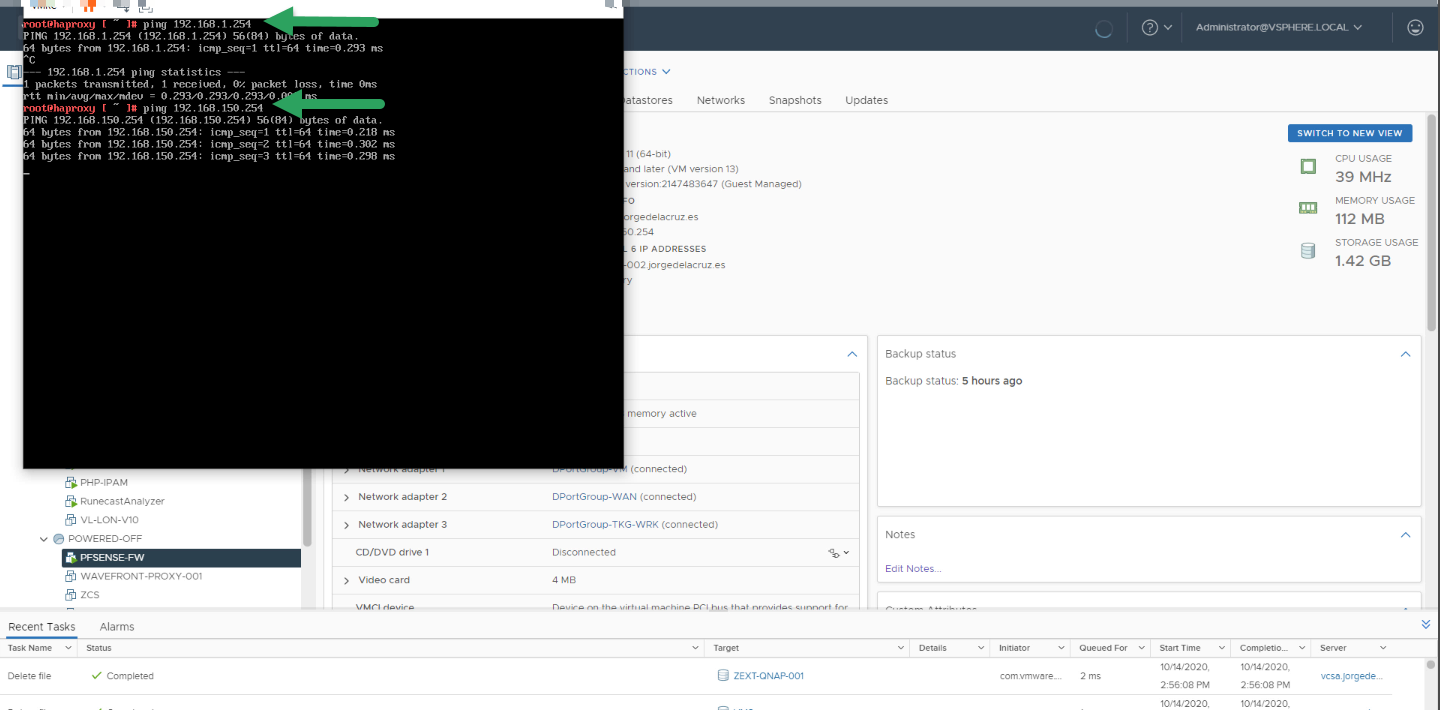Open the Actions dropdown menu
Viewport: 1440px width, 710px height.
coord(646,72)
